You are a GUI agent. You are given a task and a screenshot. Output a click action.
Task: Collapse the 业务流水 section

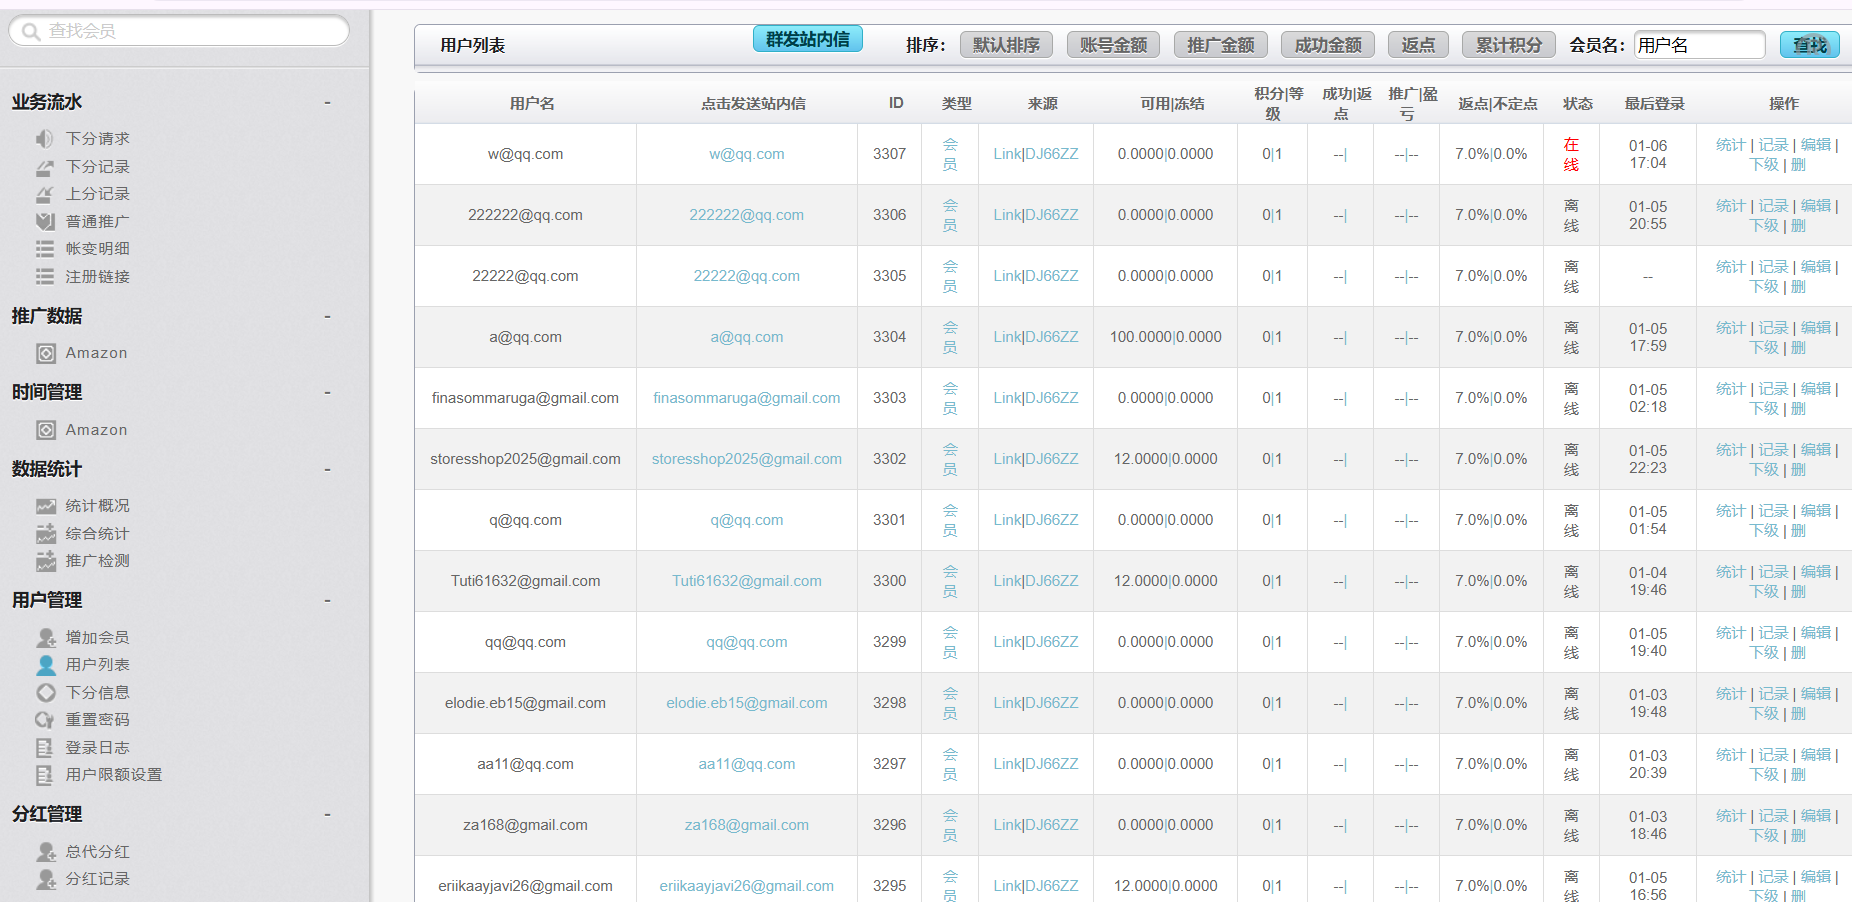[x=327, y=103]
